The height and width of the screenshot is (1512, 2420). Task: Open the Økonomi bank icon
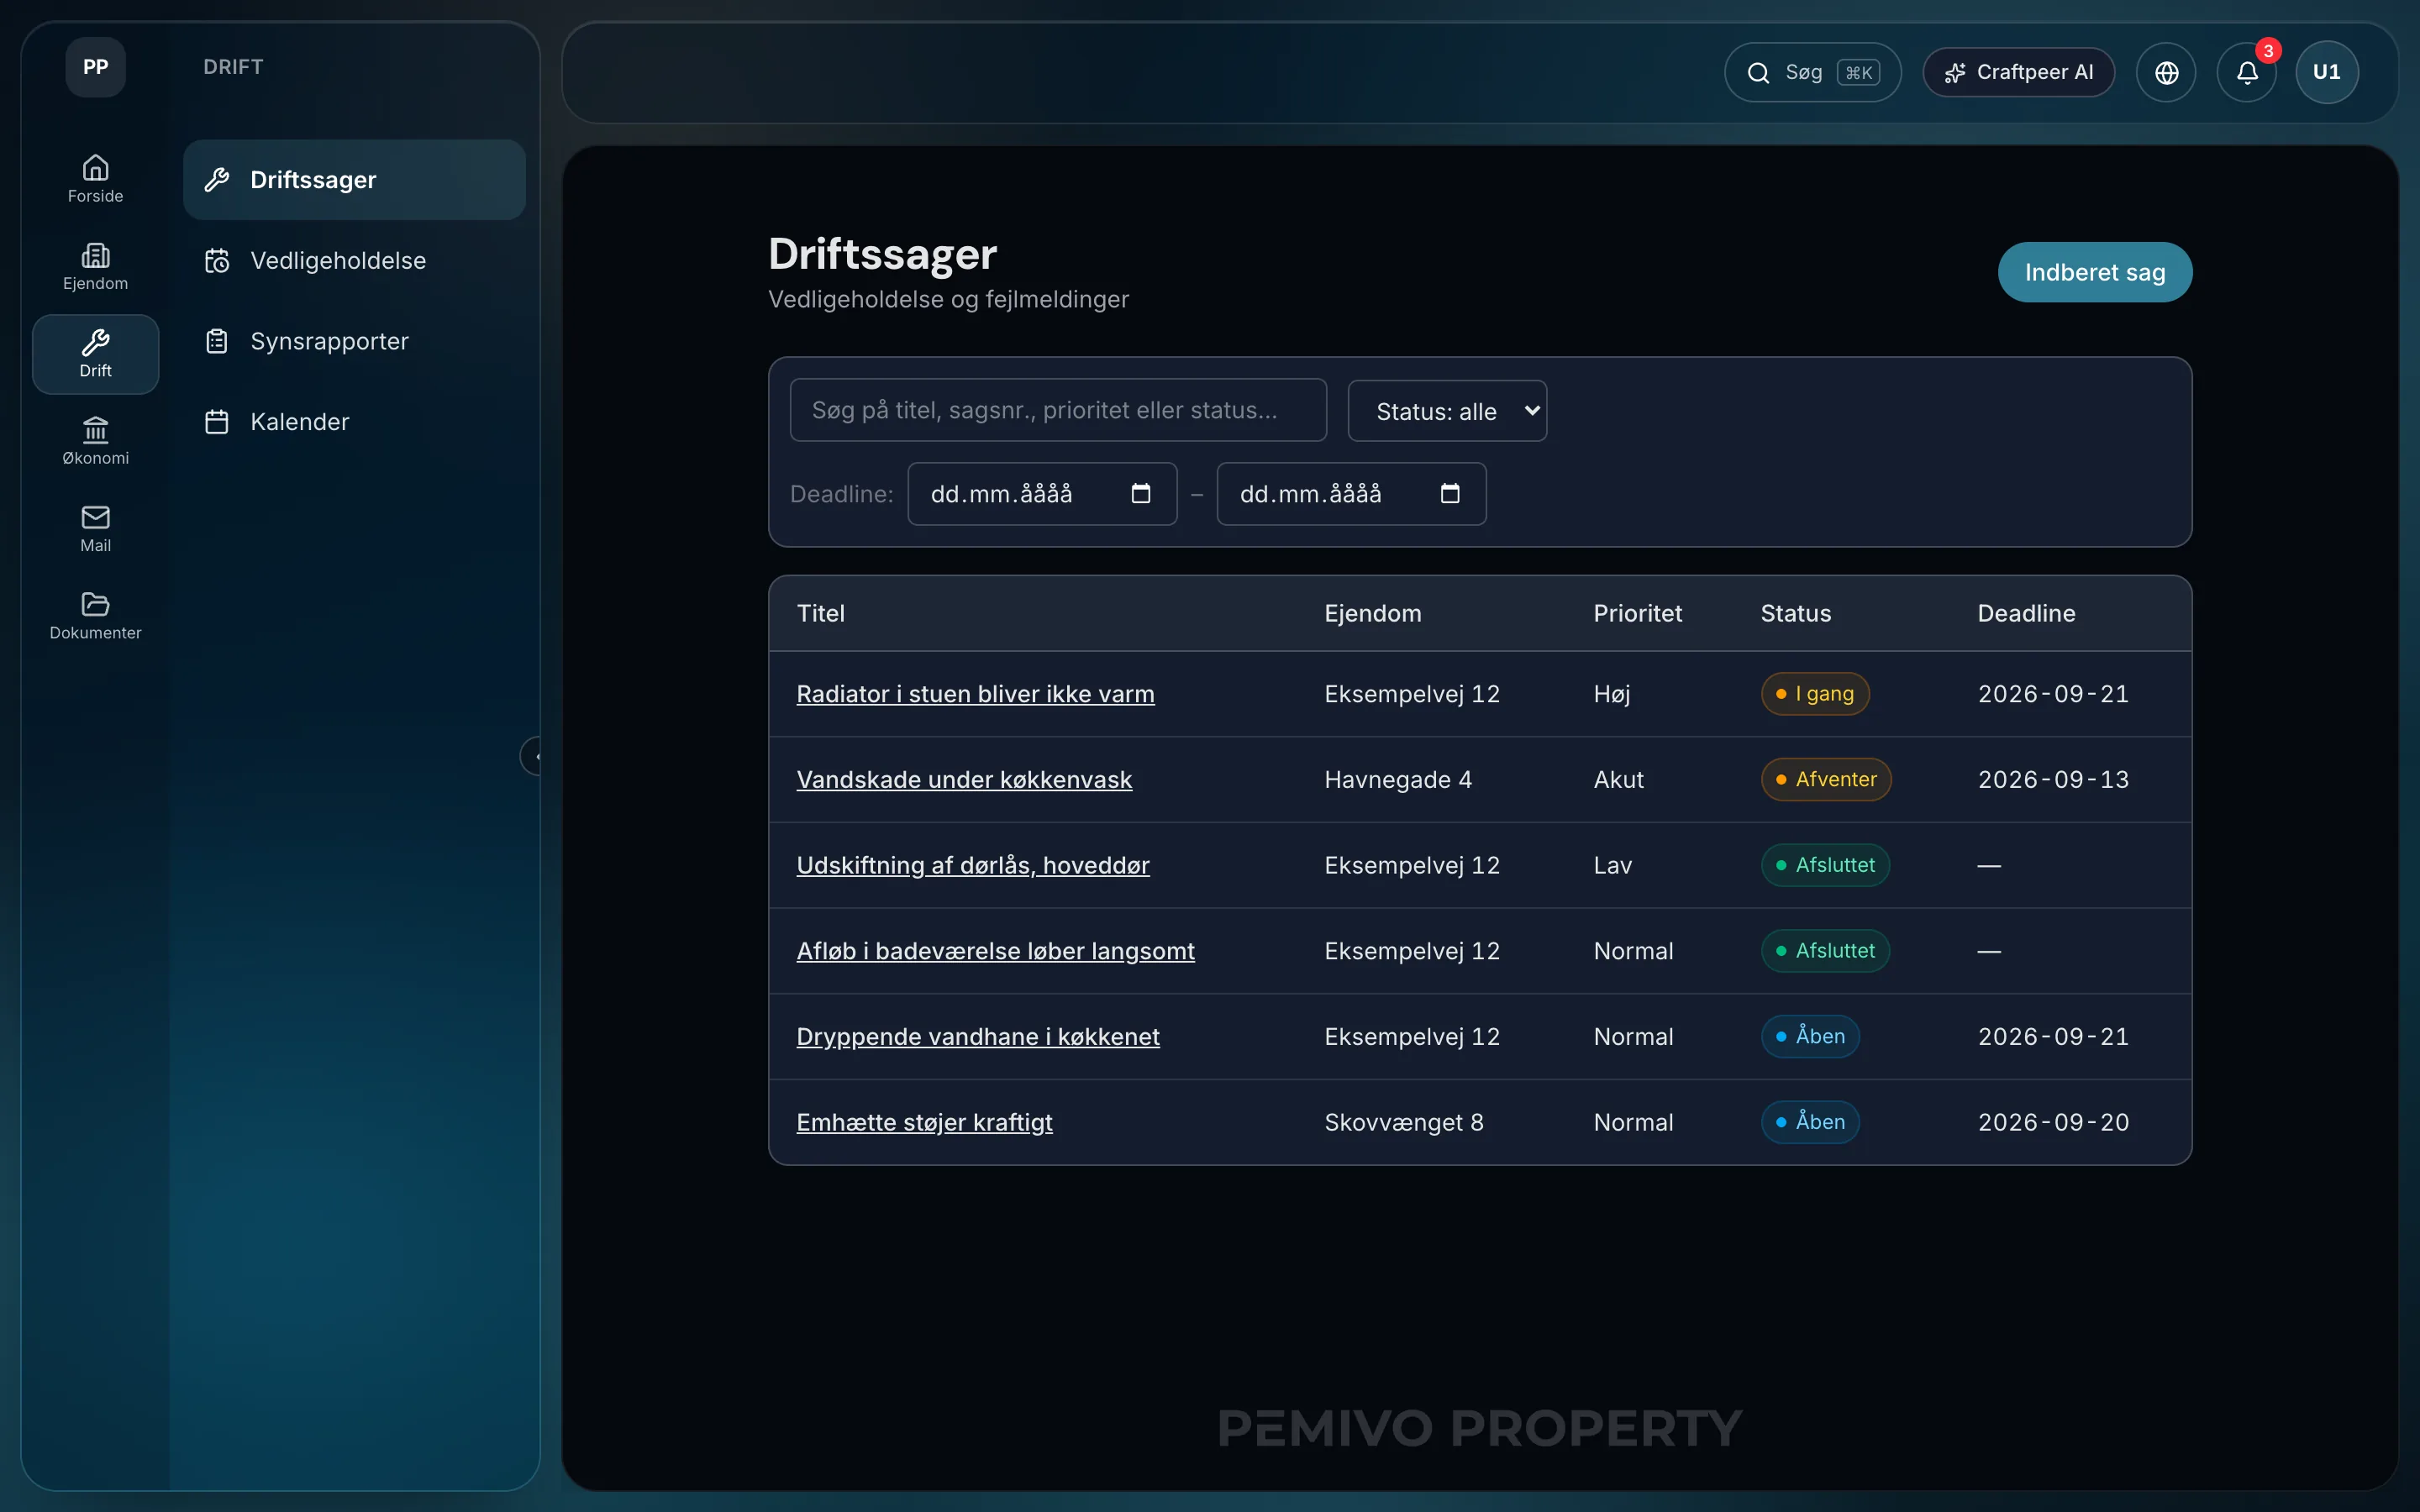(95, 441)
